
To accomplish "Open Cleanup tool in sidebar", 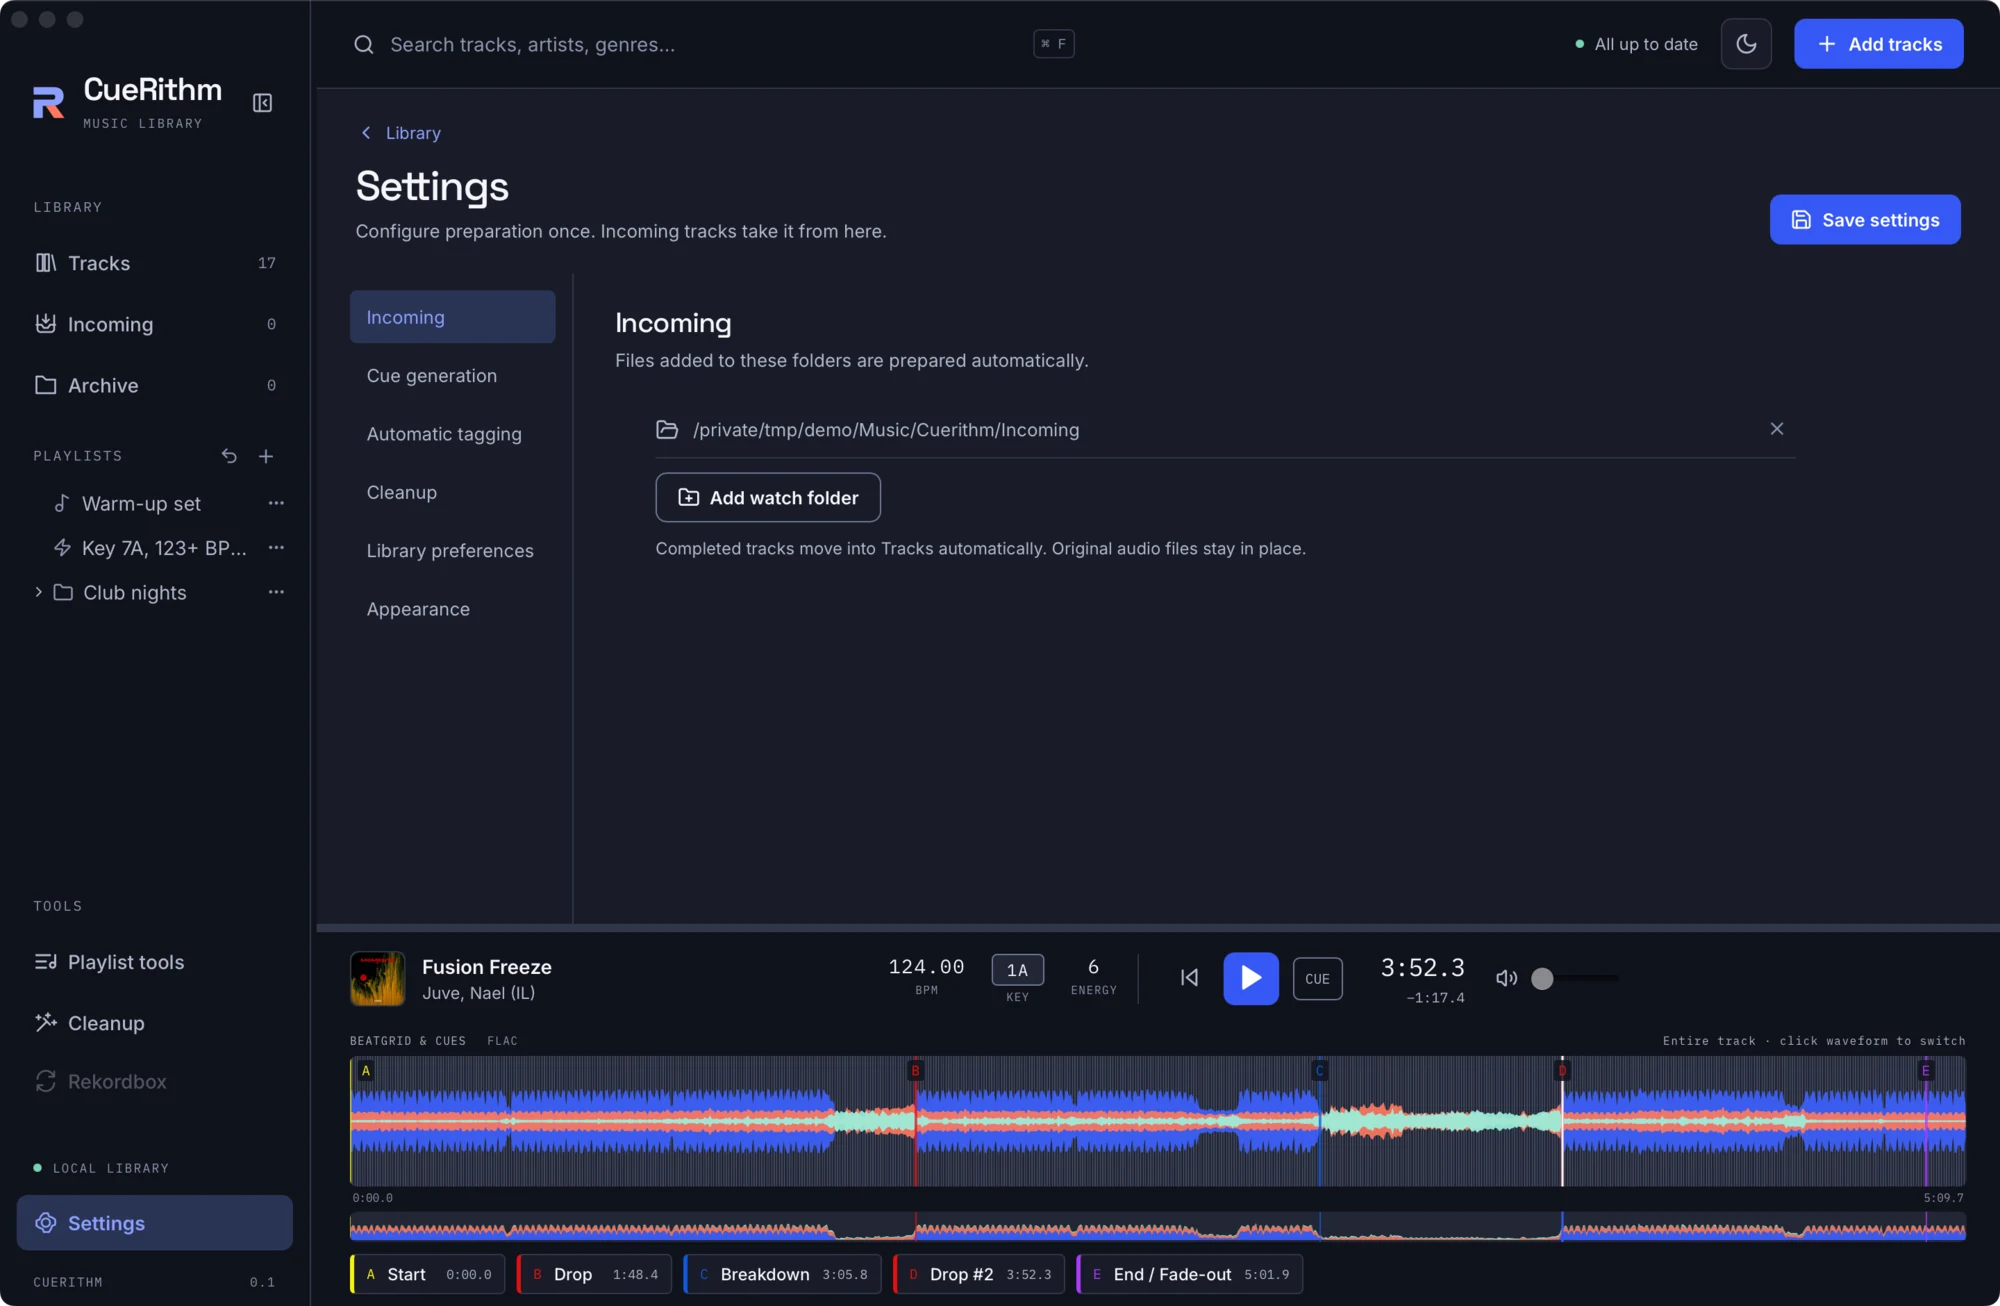I will pyautogui.click(x=155, y=1023).
